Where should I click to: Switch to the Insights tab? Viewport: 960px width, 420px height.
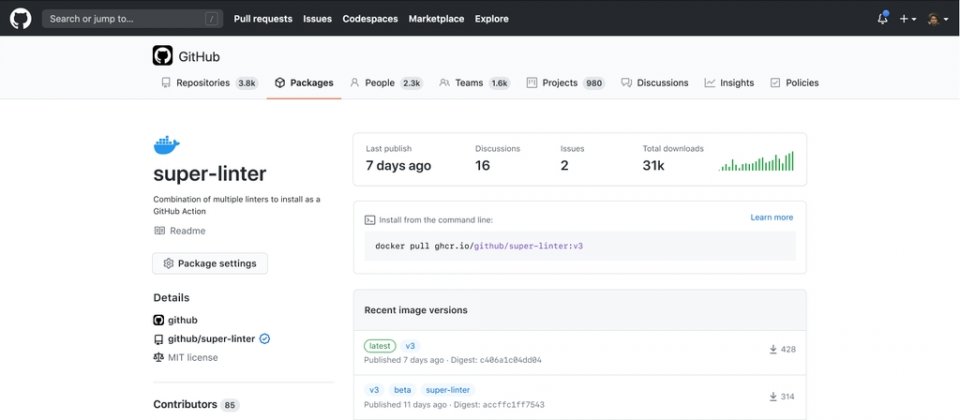[729, 83]
